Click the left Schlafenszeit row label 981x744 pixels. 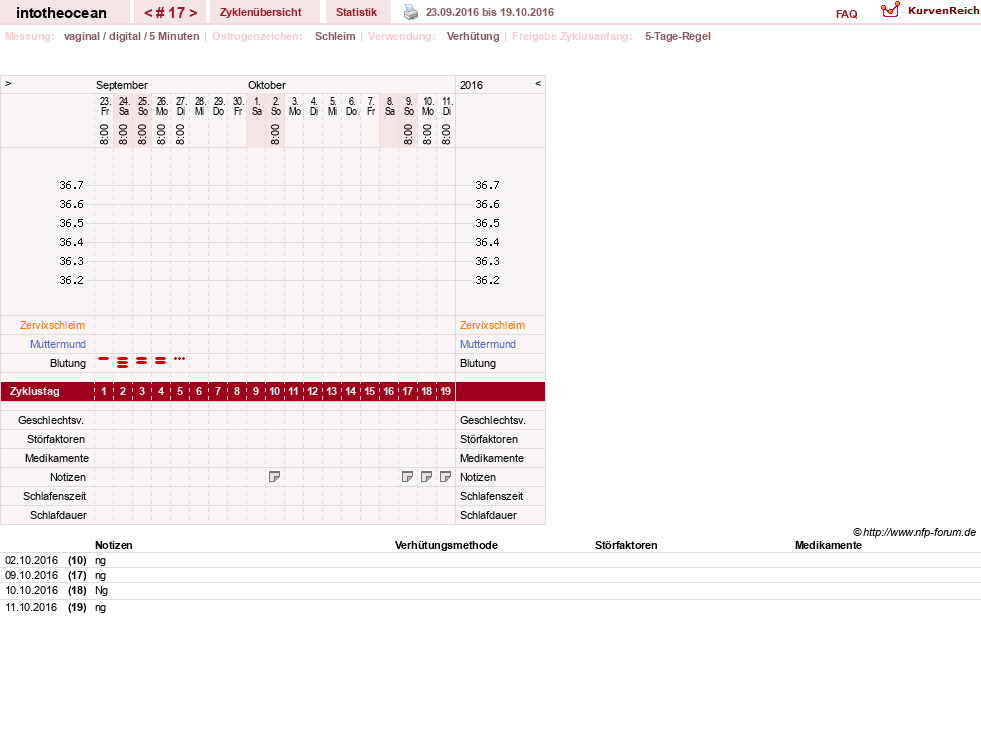point(54,496)
